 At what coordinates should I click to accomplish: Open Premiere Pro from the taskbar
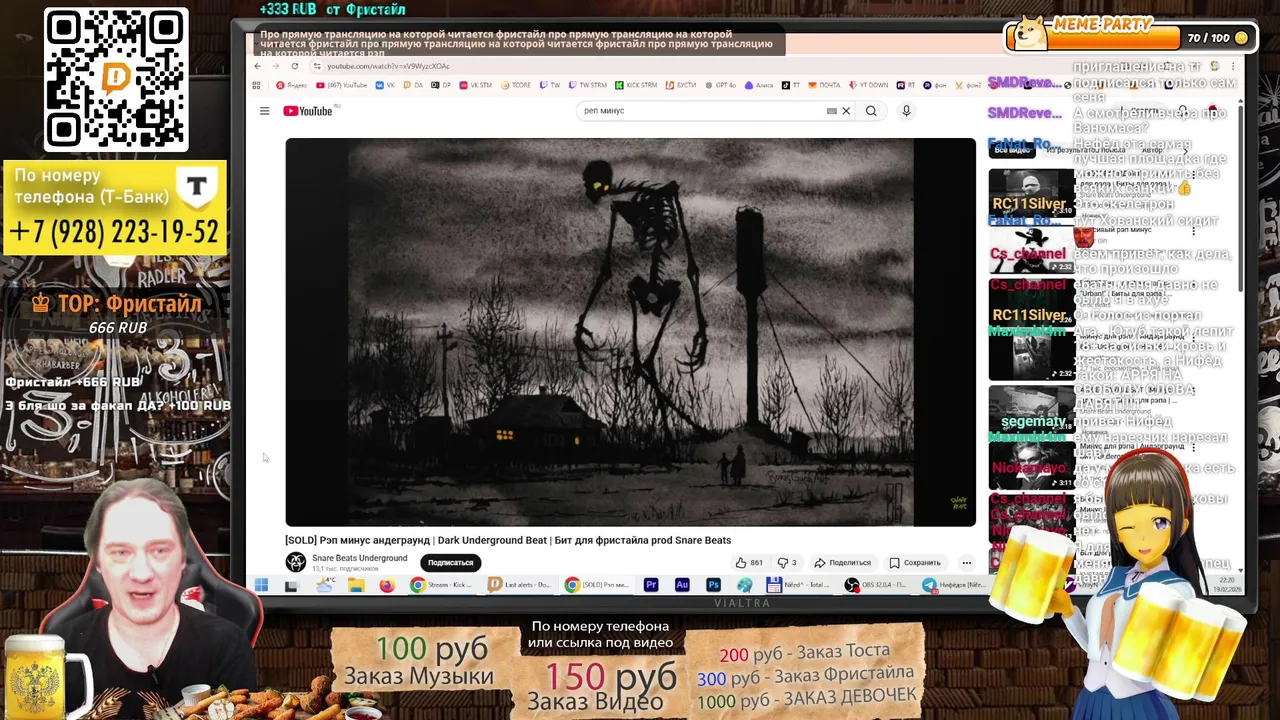pos(651,585)
